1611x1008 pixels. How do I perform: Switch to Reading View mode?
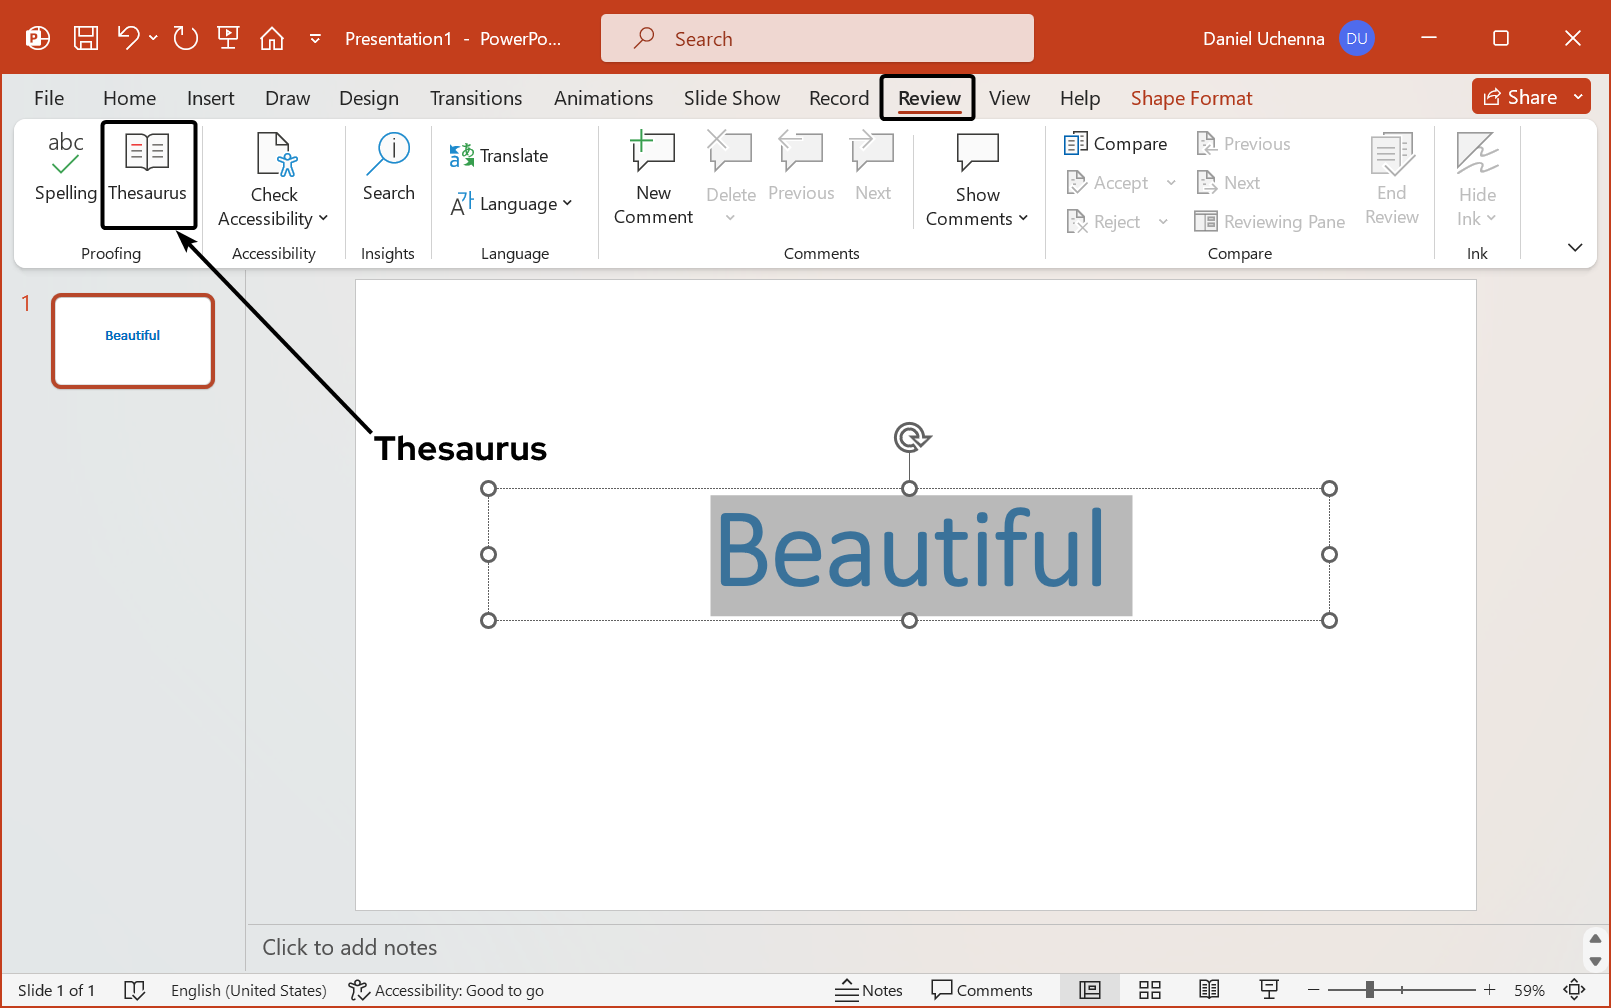1209,990
